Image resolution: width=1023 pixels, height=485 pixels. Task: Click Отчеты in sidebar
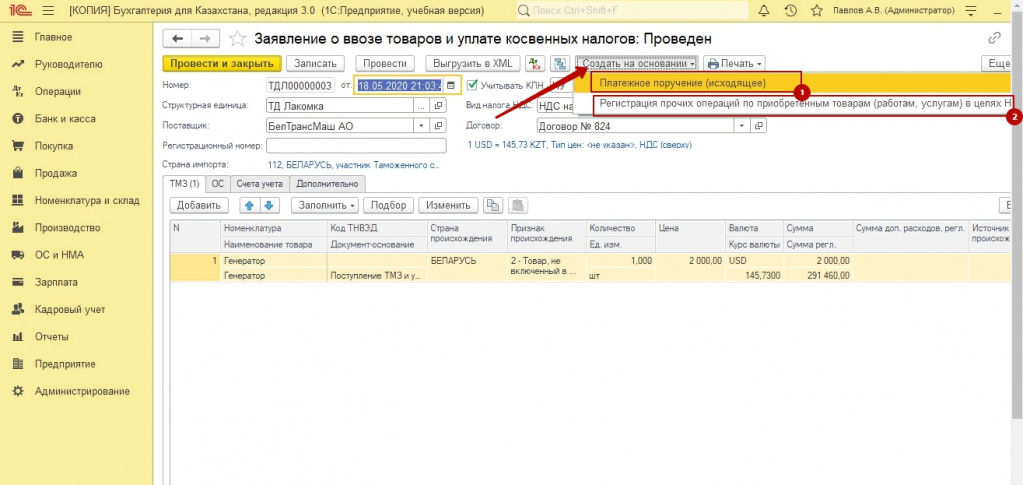(x=52, y=337)
